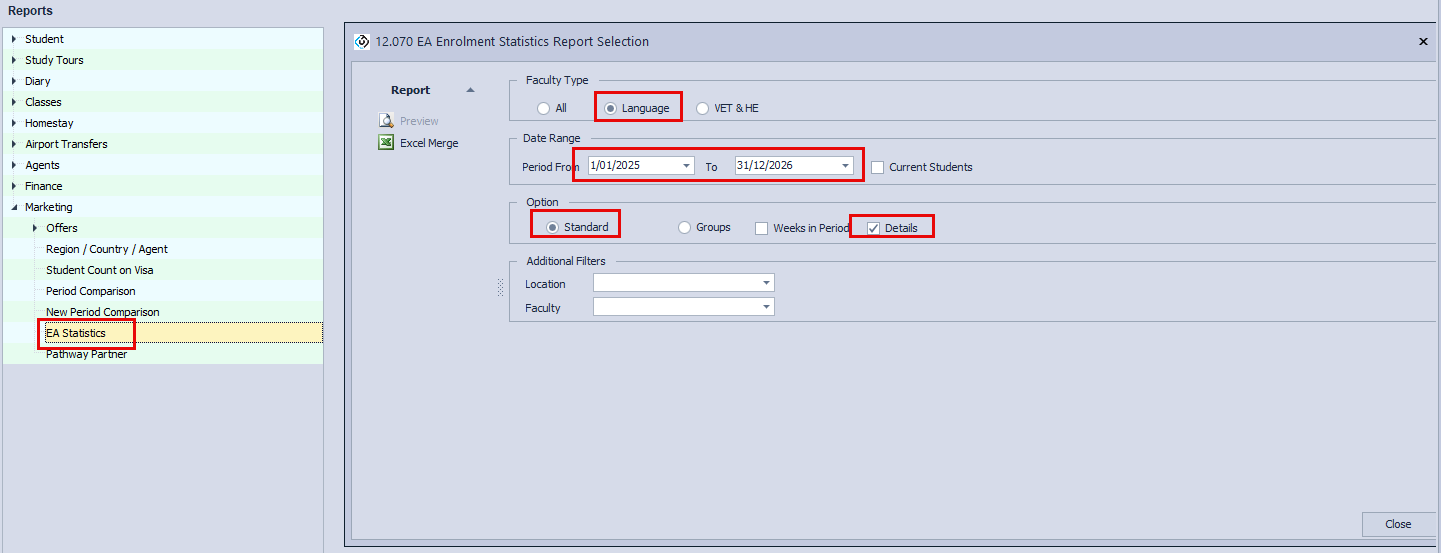Image resolution: width=1441 pixels, height=553 pixels.
Task: Open the Location filter dropdown
Action: pos(765,284)
